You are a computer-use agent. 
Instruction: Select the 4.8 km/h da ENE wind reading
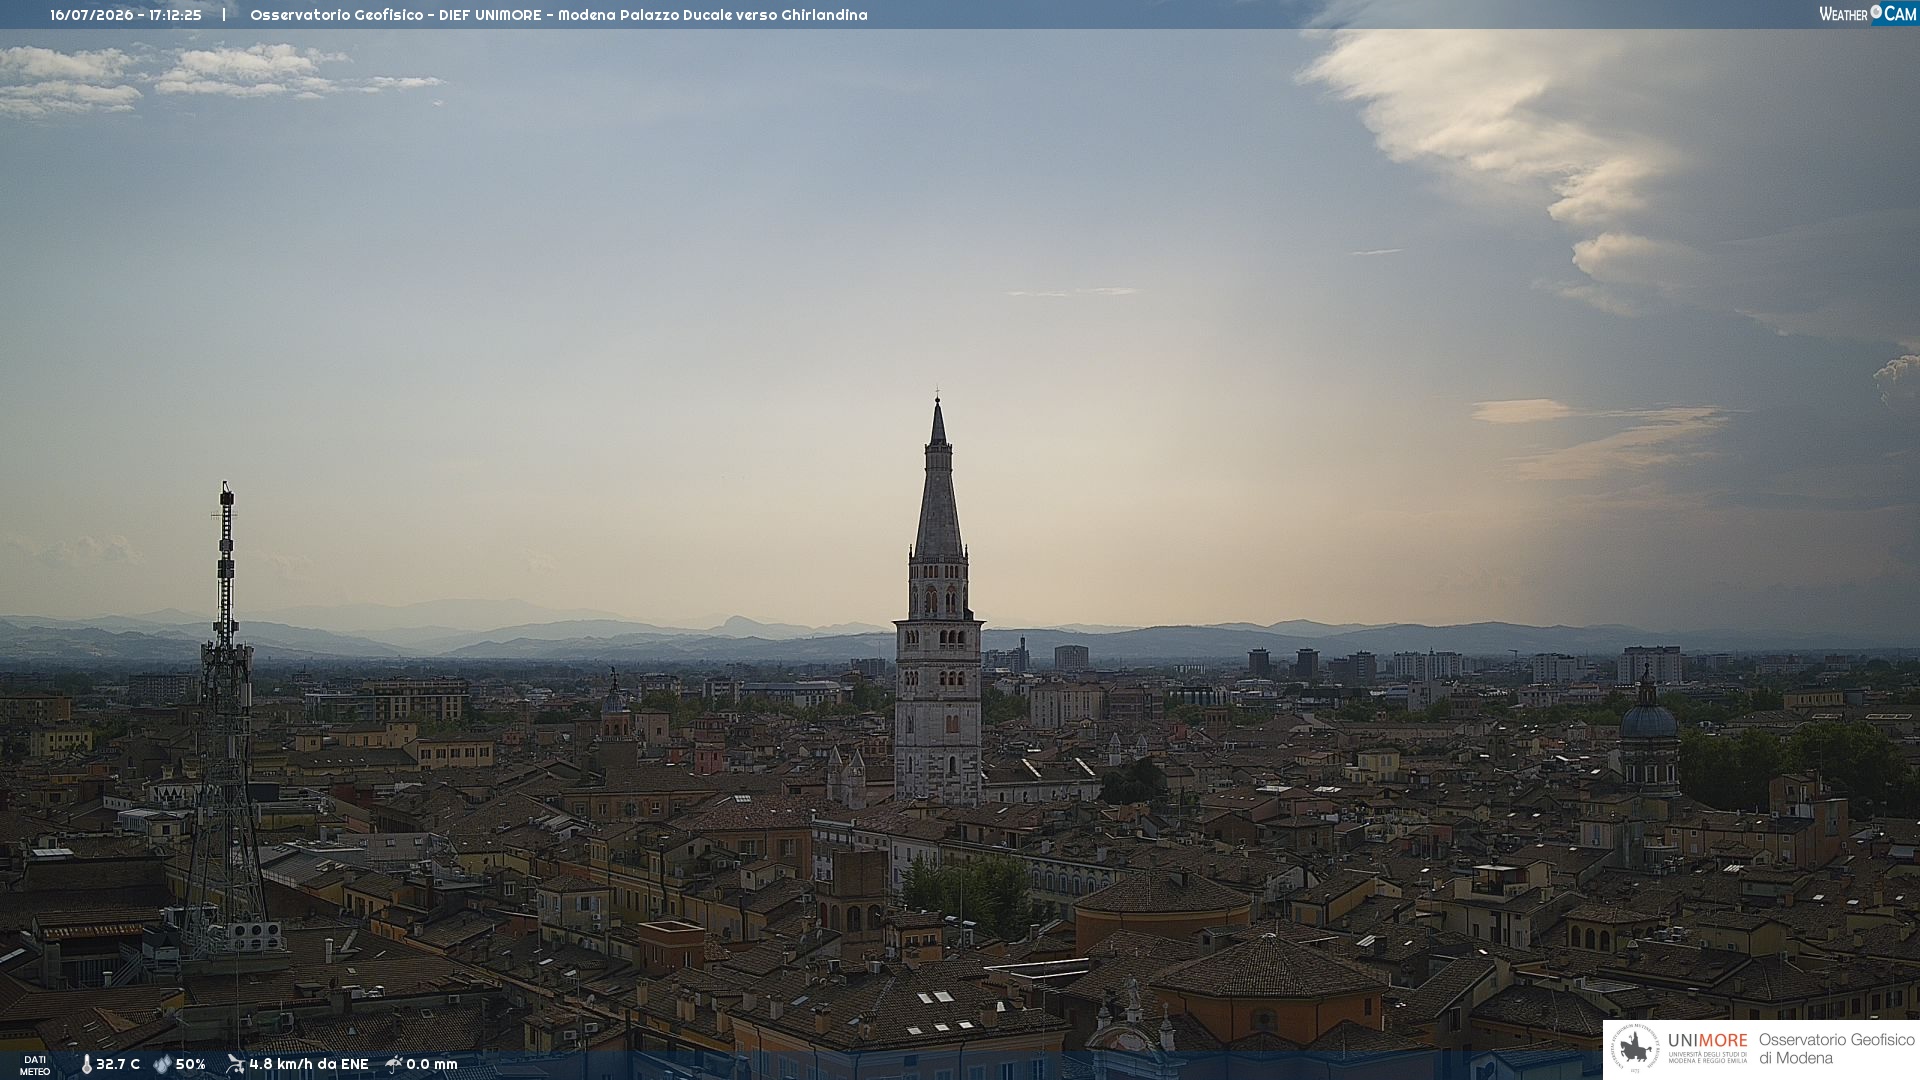[309, 1065]
